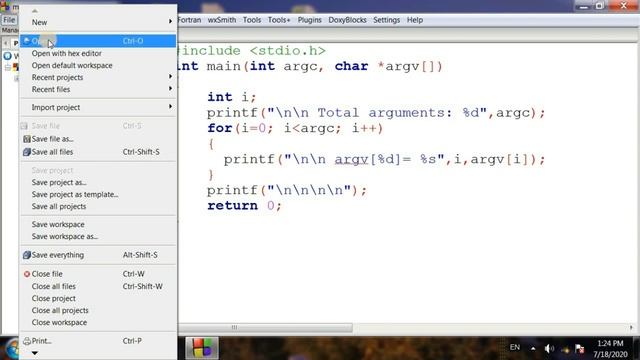
Task: Click the submenu arrow next to Recent files
Action: 170,89
